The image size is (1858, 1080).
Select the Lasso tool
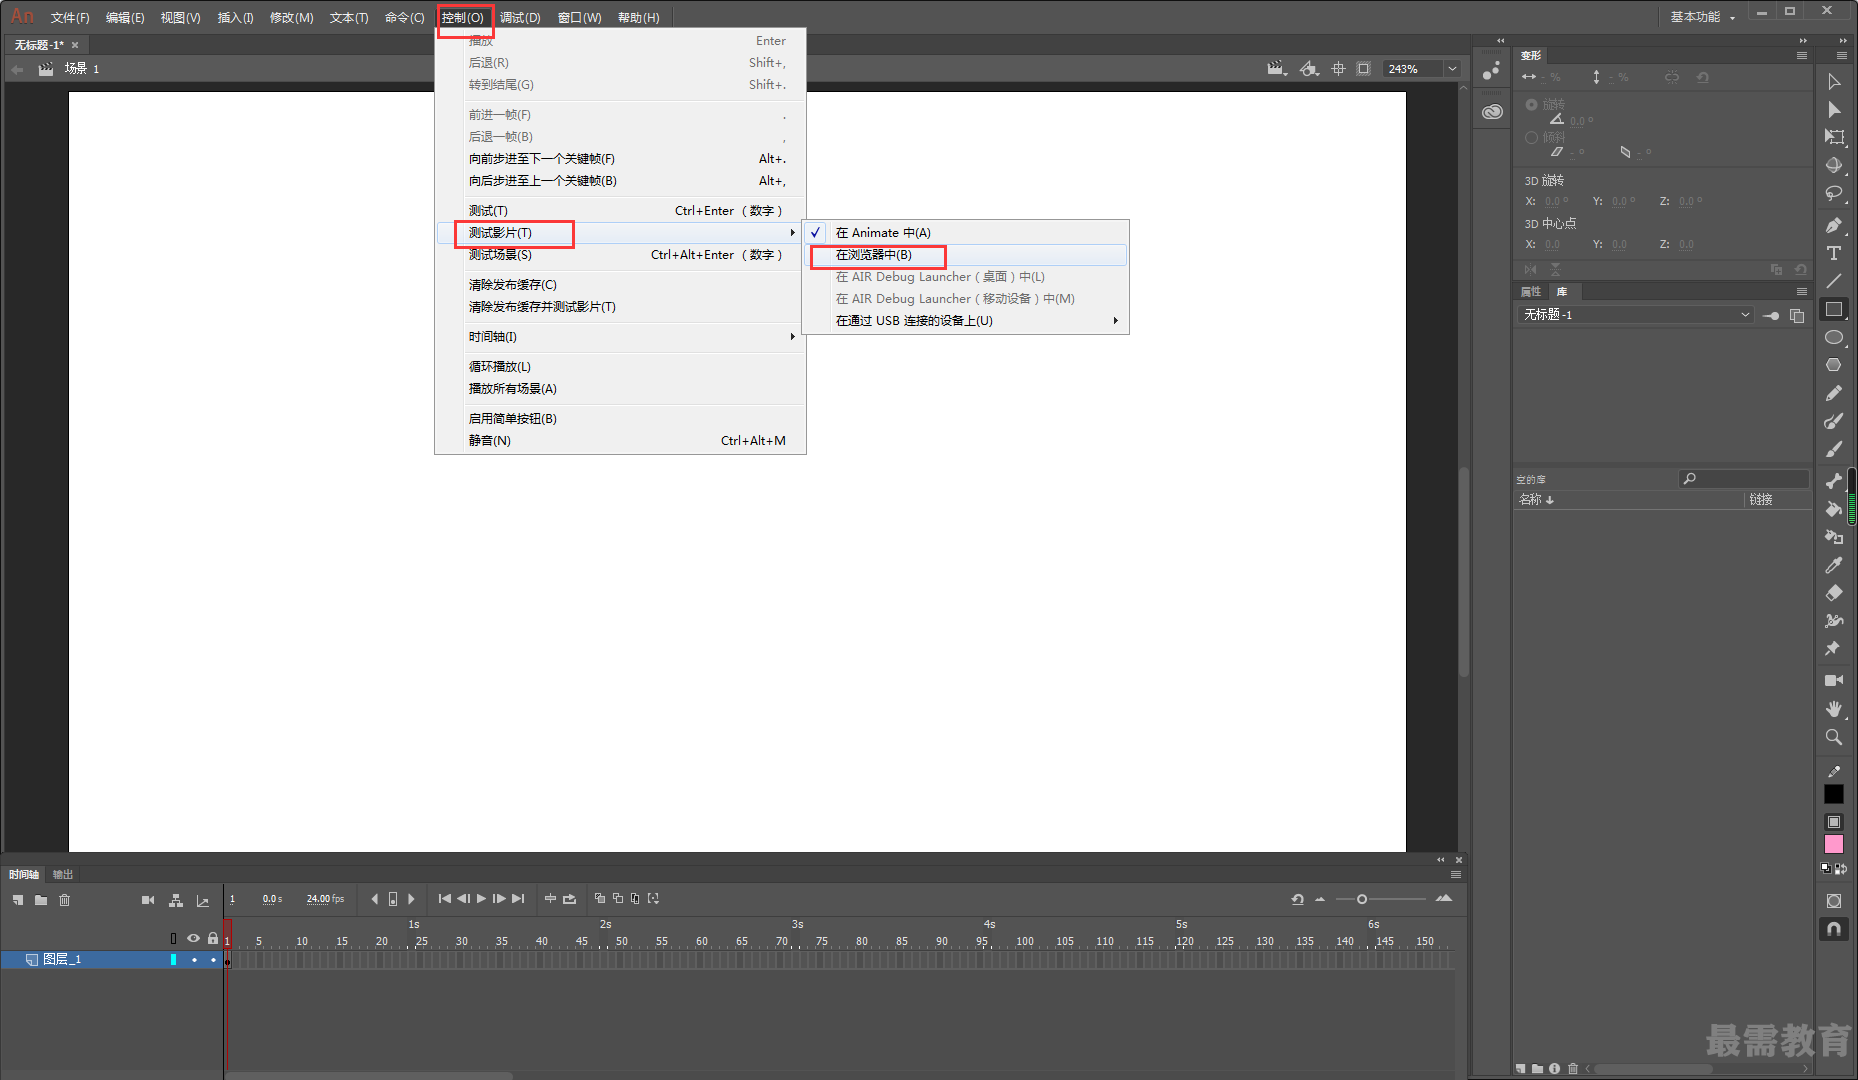pyautogui.click(x=1834, y=193)
